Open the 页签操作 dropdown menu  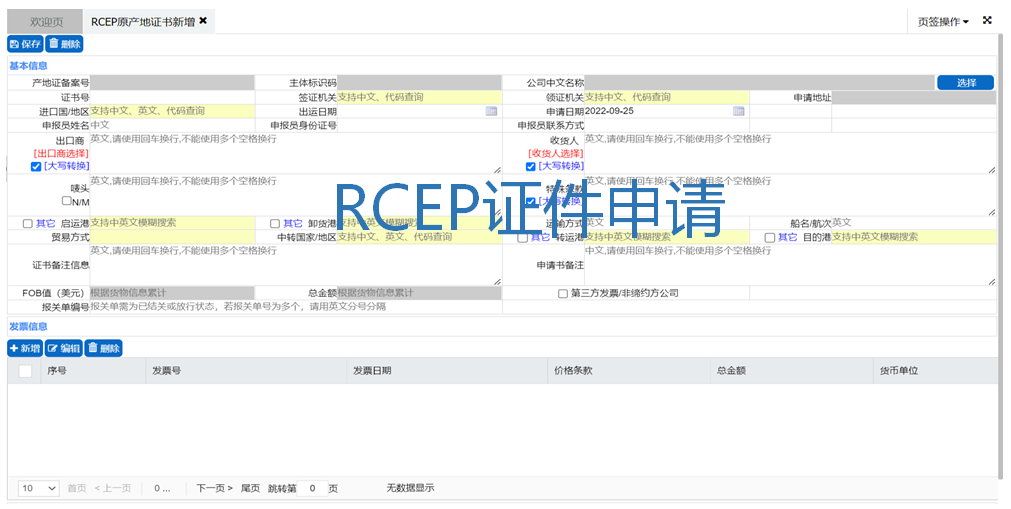(x=943, y=22)
